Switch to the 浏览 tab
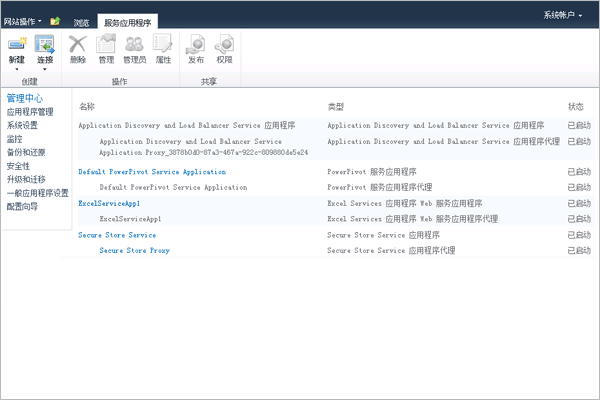The height and width of the screenshot is (400, 600). pos(81,23)
